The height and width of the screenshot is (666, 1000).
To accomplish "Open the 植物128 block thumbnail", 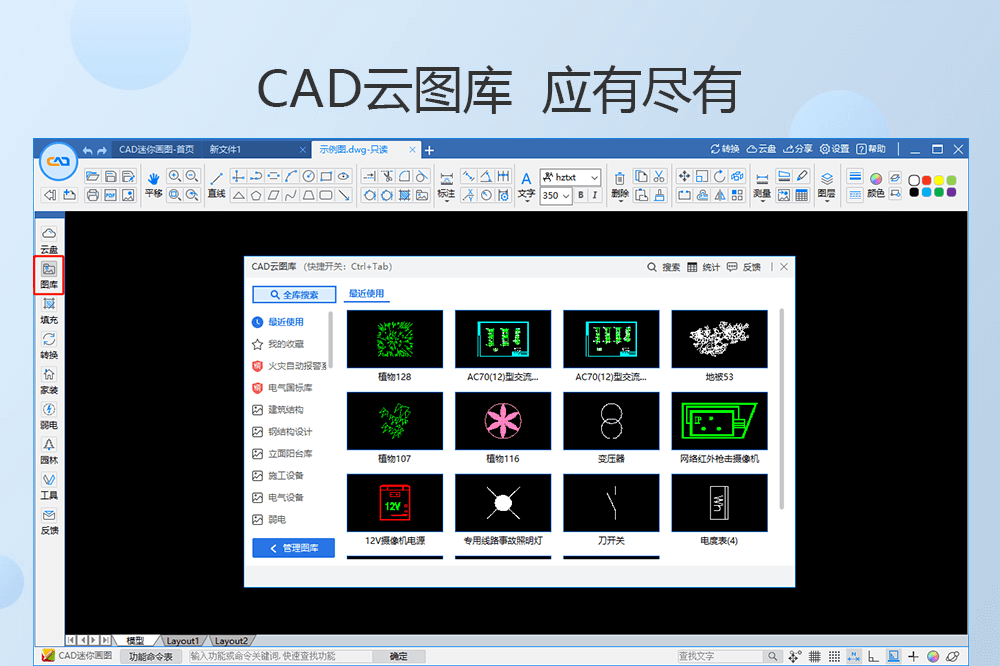I will (x=394, y=339).
